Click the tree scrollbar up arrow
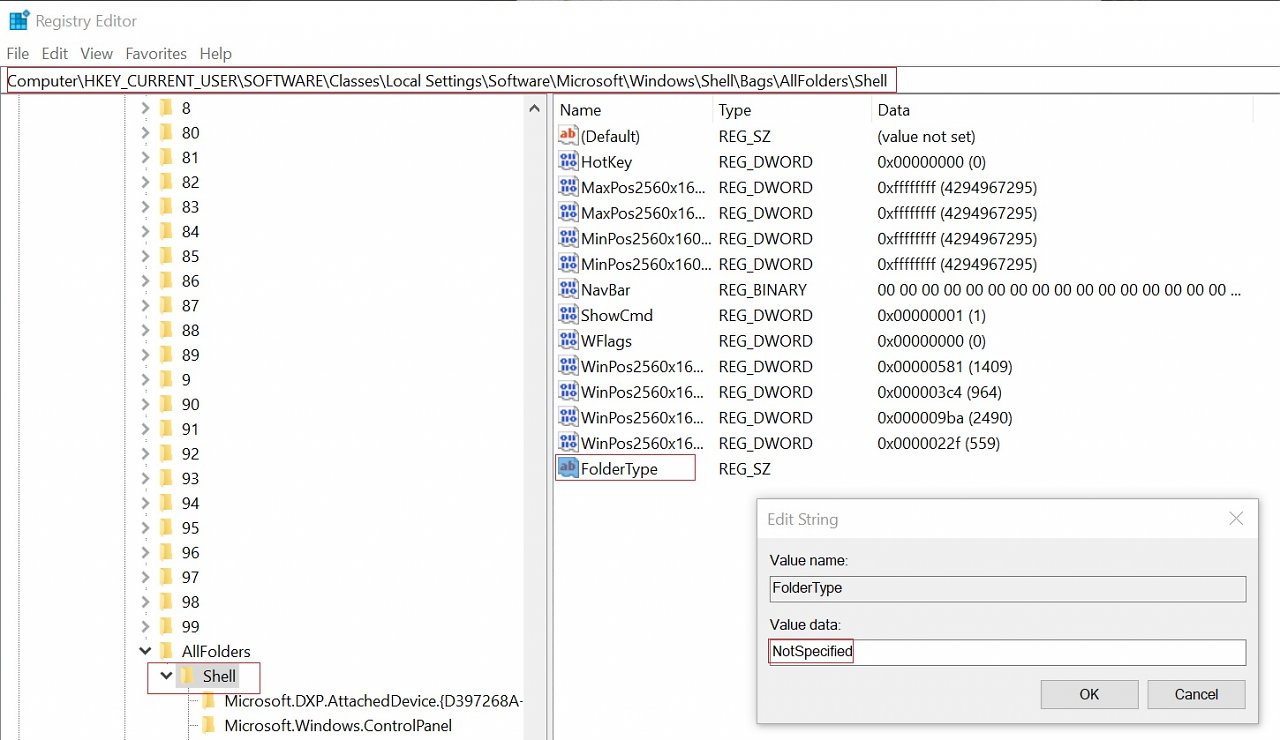1280x740 pixels. pyautogui.click(x=535, y=109)
